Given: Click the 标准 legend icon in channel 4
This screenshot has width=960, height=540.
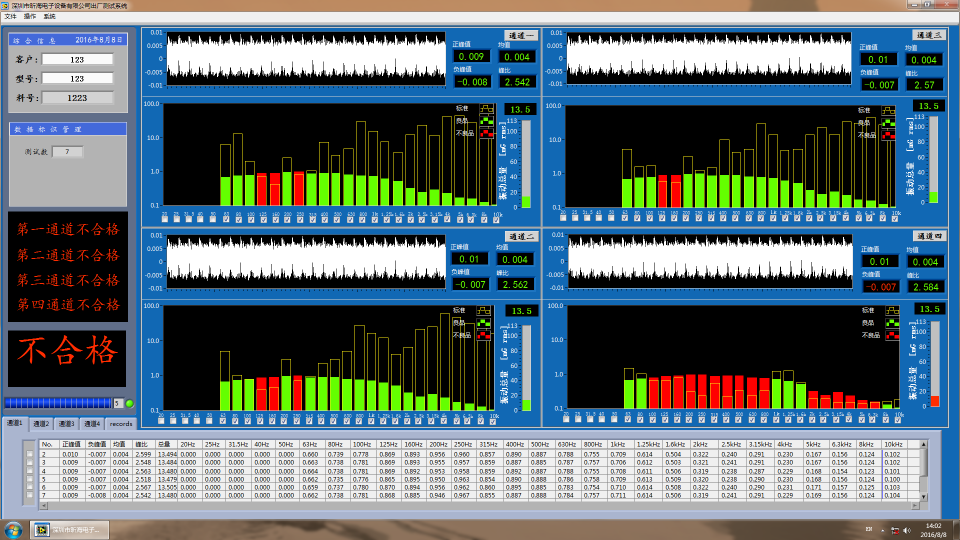Looking at the screenshot, I should point(890,313).
